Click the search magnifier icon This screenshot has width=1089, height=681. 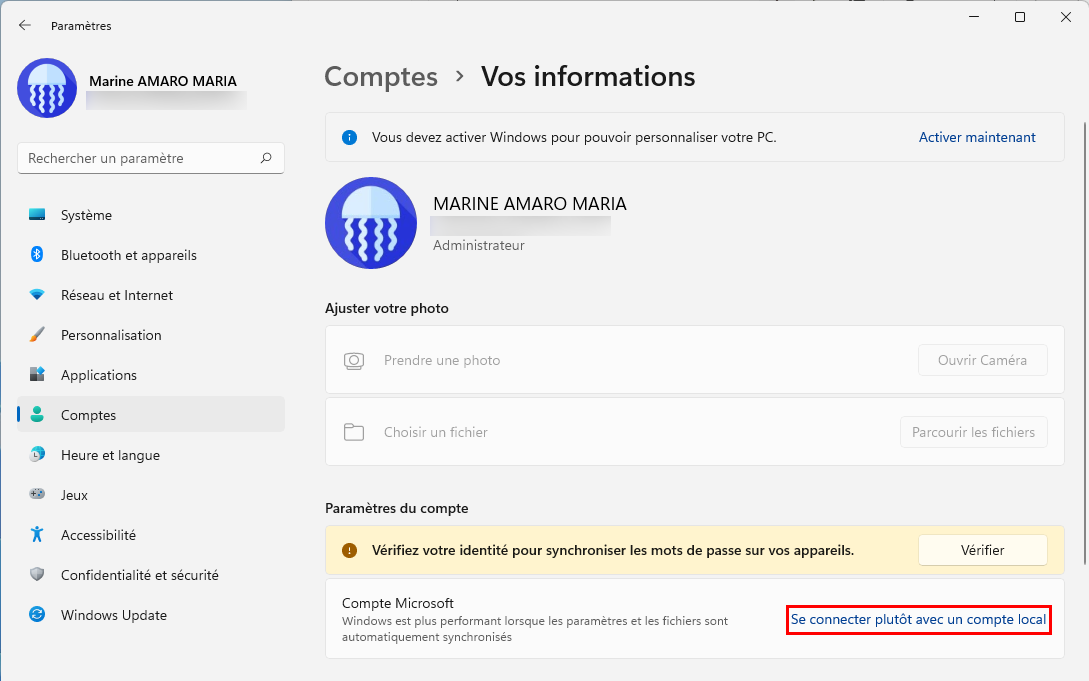coord(266,158)
